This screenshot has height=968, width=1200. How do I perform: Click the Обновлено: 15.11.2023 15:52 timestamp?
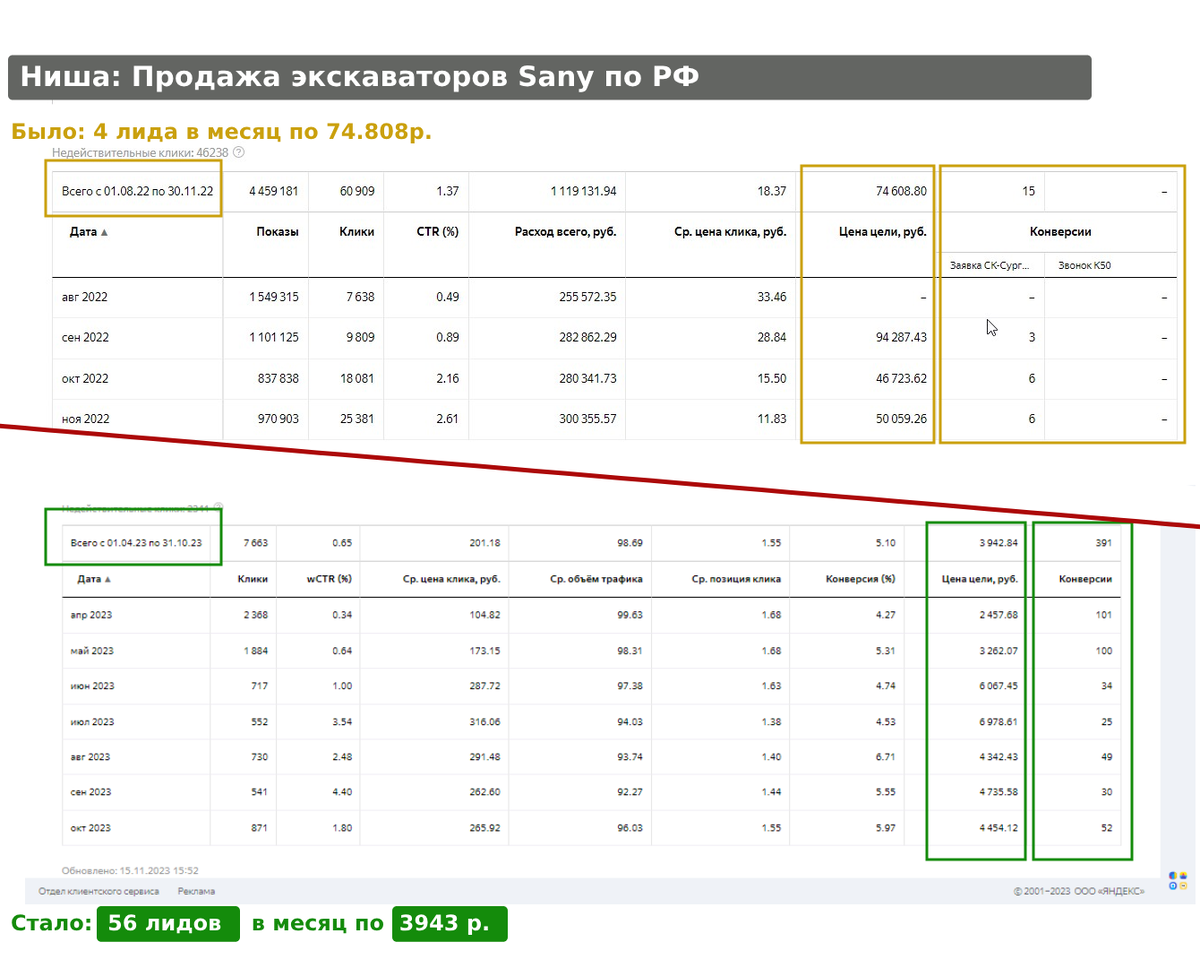[x=130, y=871]
